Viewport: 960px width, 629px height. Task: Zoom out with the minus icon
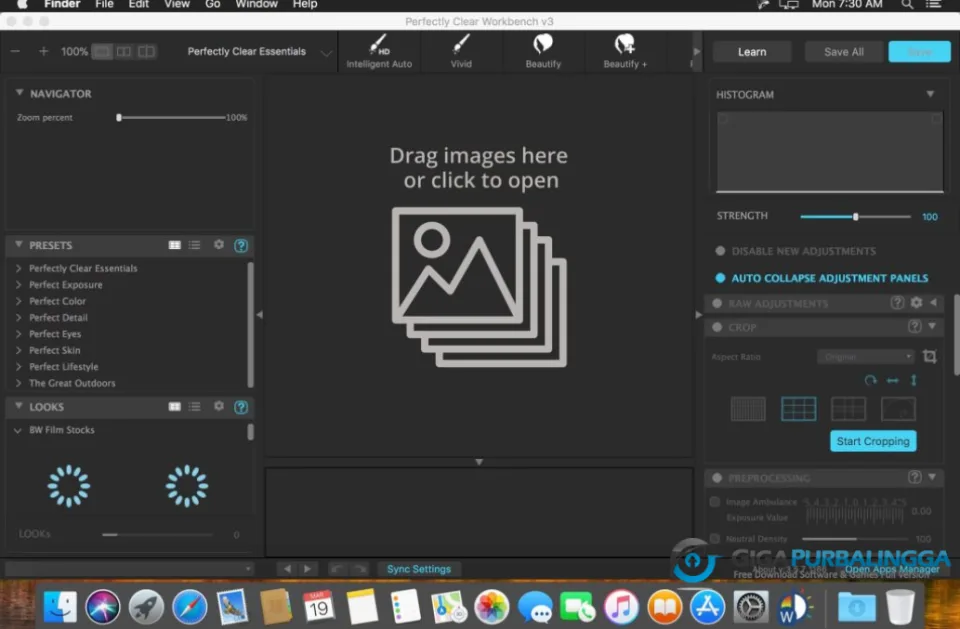[x=15, y=51]
